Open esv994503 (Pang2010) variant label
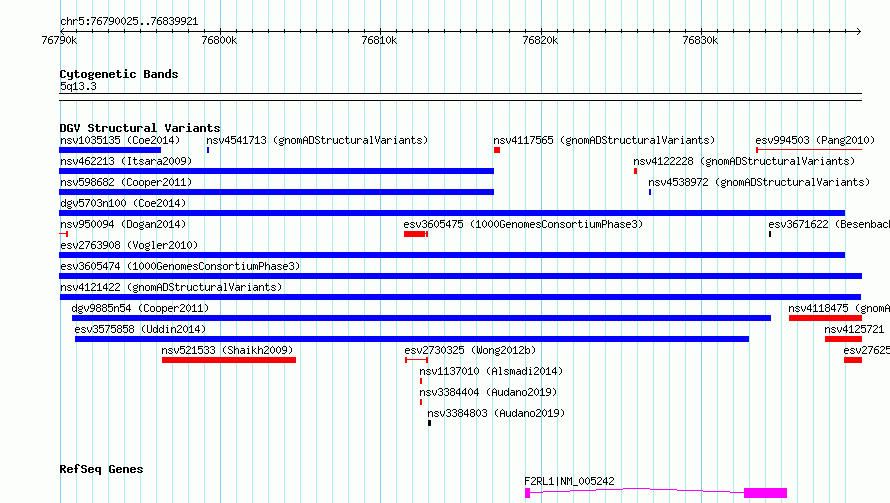The image size is (890, 503). (815, 140)
